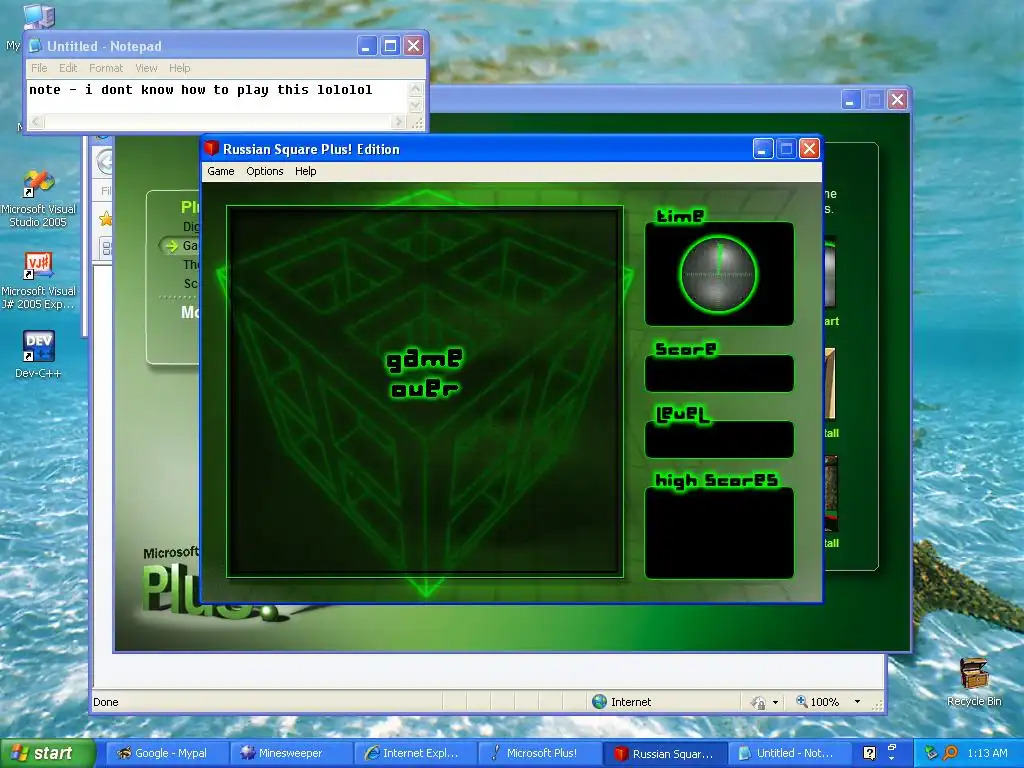Click the Internet zone globe in status bar

[x=599, y=701]
